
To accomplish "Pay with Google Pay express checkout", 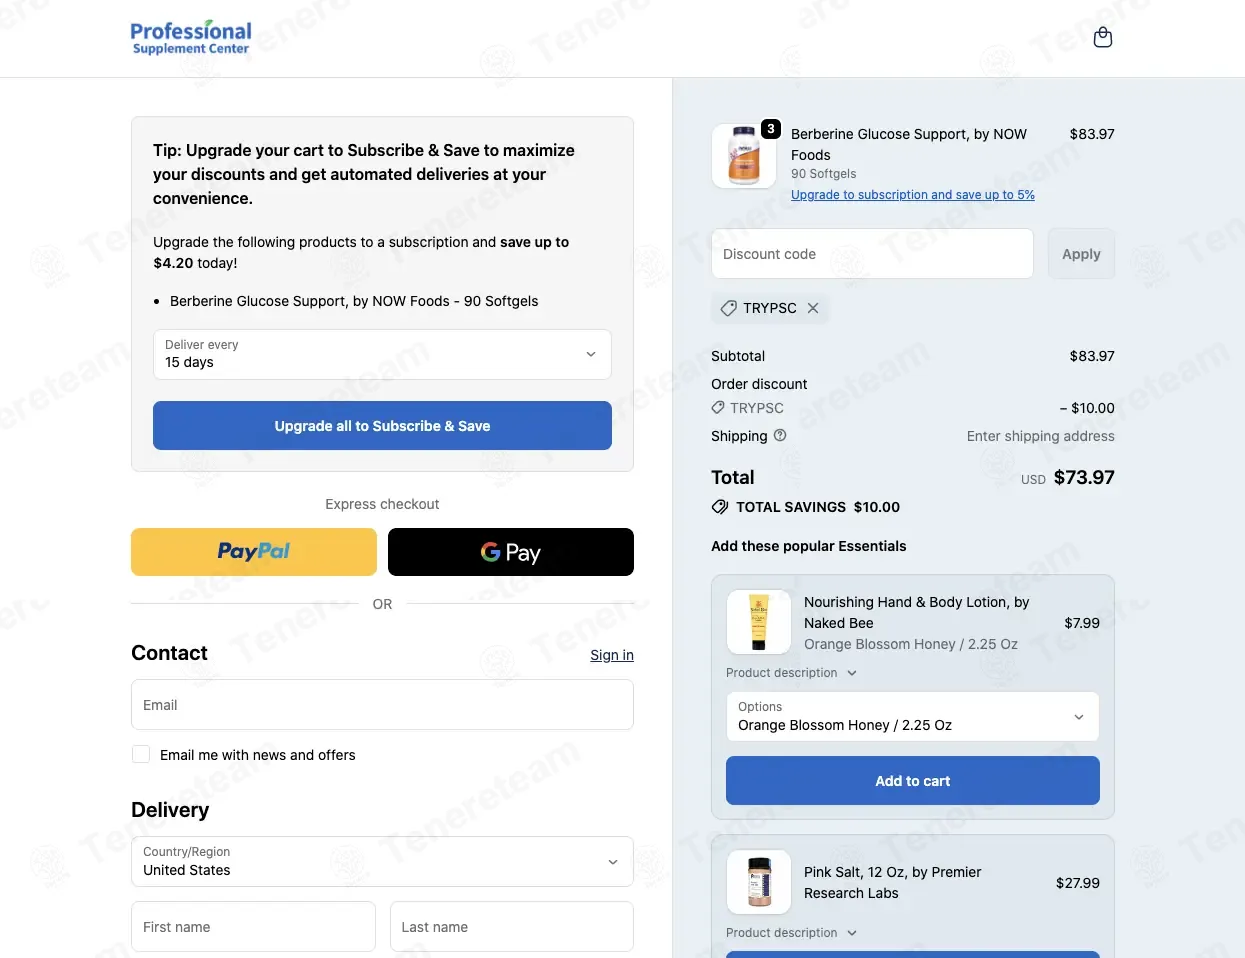I will pyautogui.click(x=511, y=552).
